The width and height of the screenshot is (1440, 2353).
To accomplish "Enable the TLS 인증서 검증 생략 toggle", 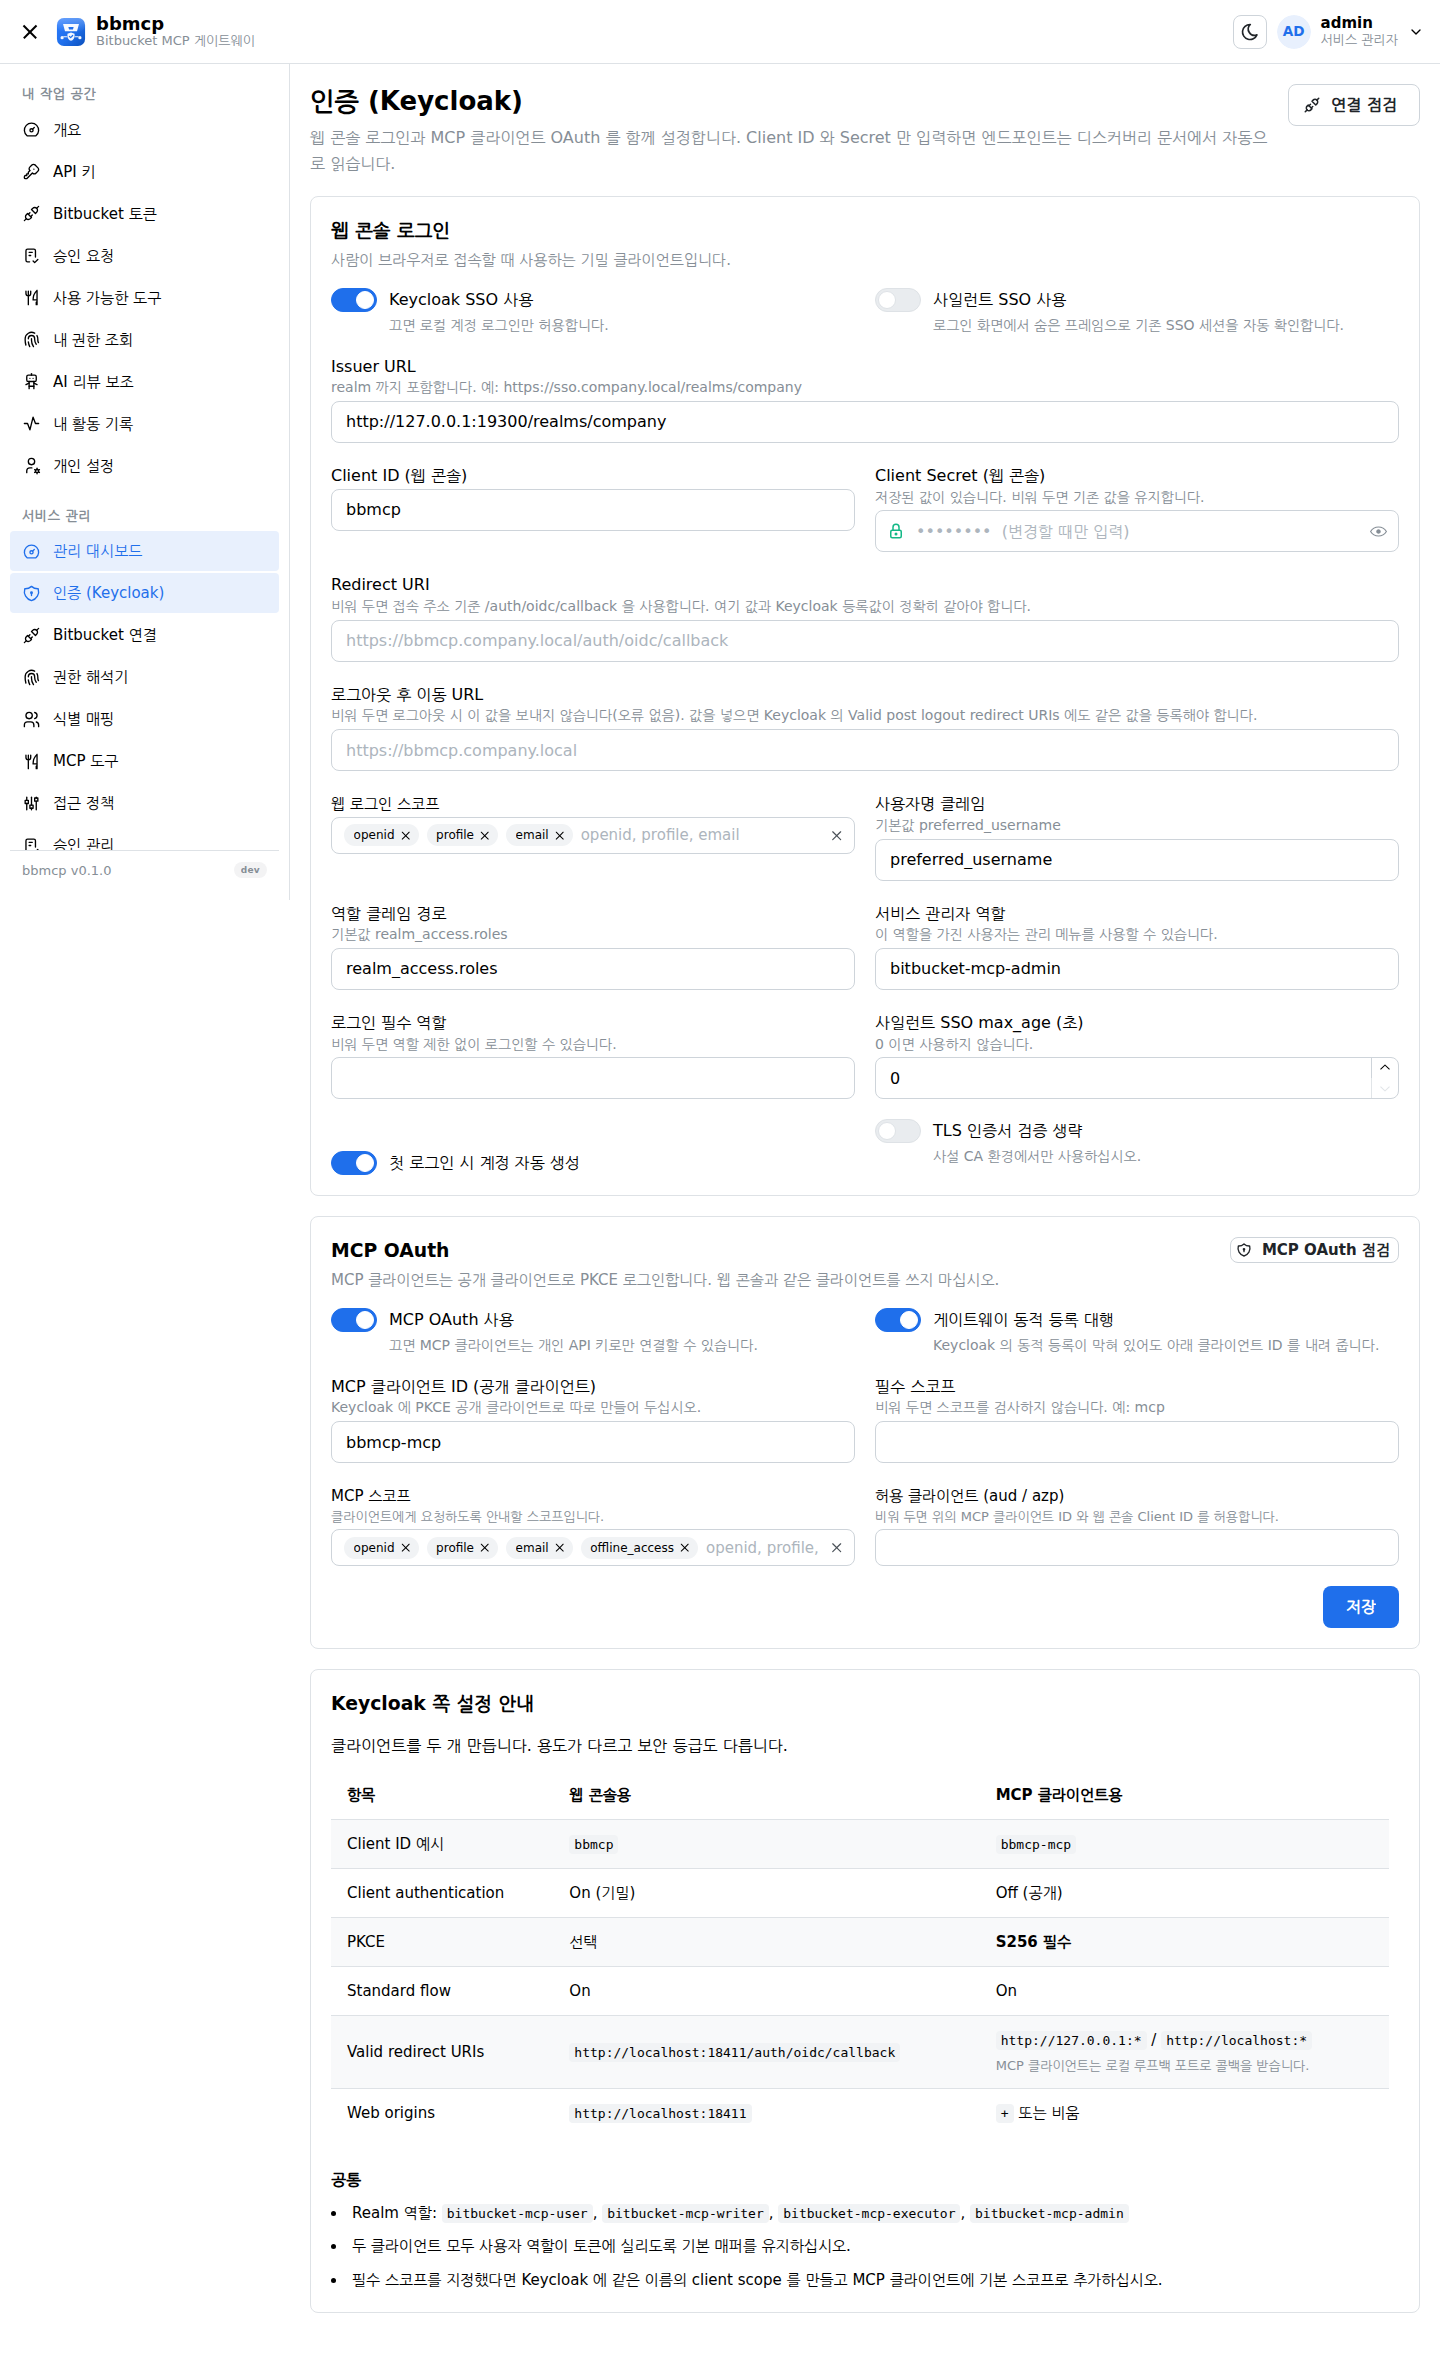I will coord(898,1131).
